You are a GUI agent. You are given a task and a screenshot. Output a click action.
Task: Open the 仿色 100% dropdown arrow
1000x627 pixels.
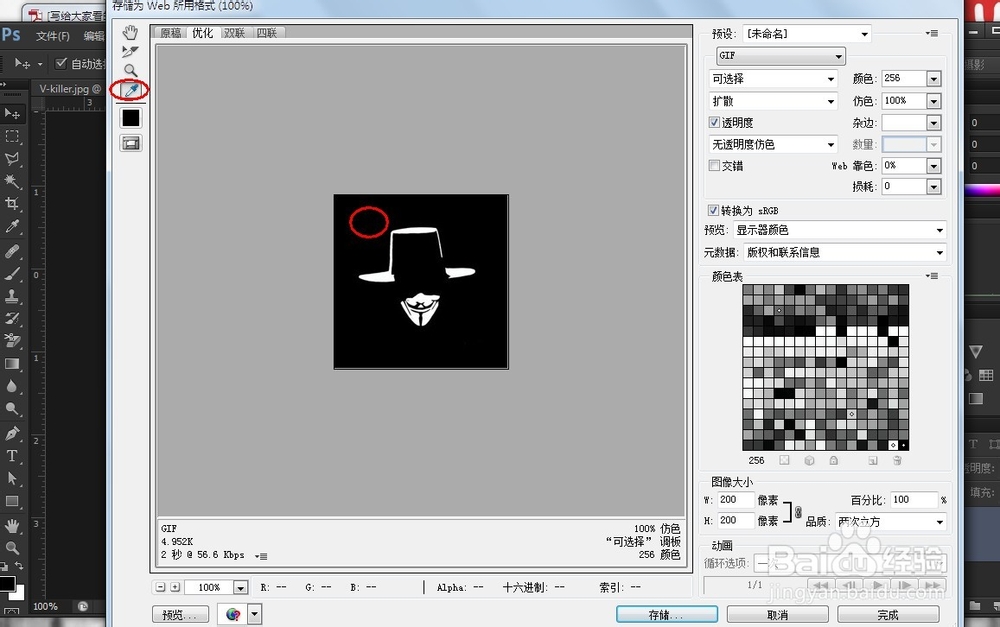click(934, 101)
